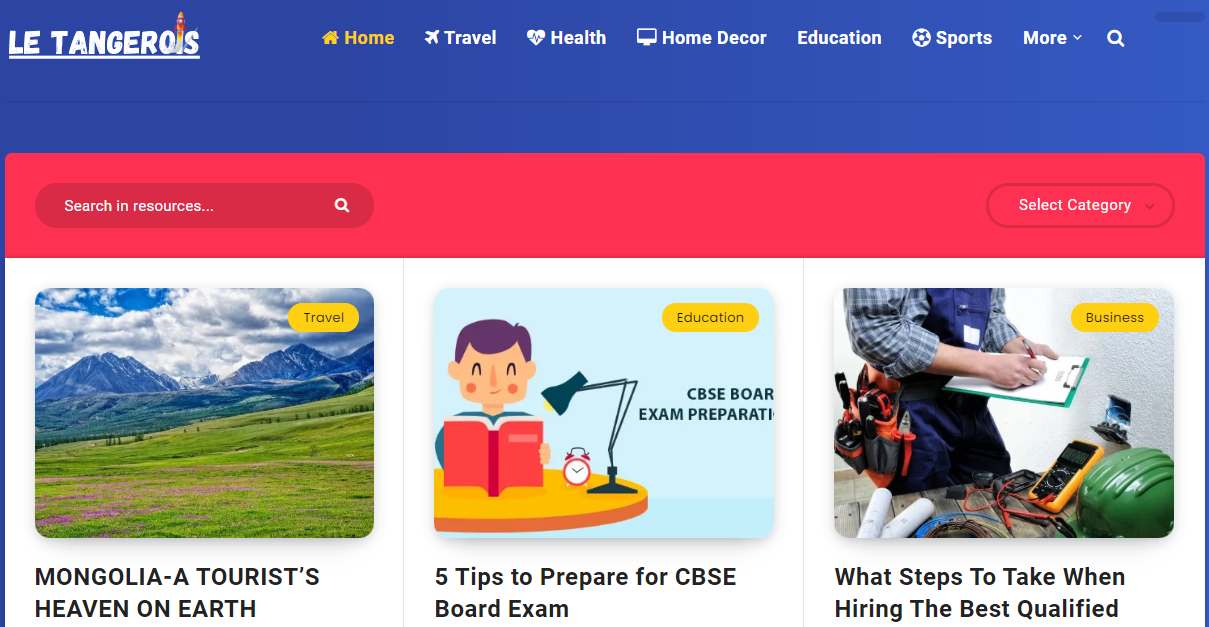Click the monitor icon beside Home Decor

647,38
